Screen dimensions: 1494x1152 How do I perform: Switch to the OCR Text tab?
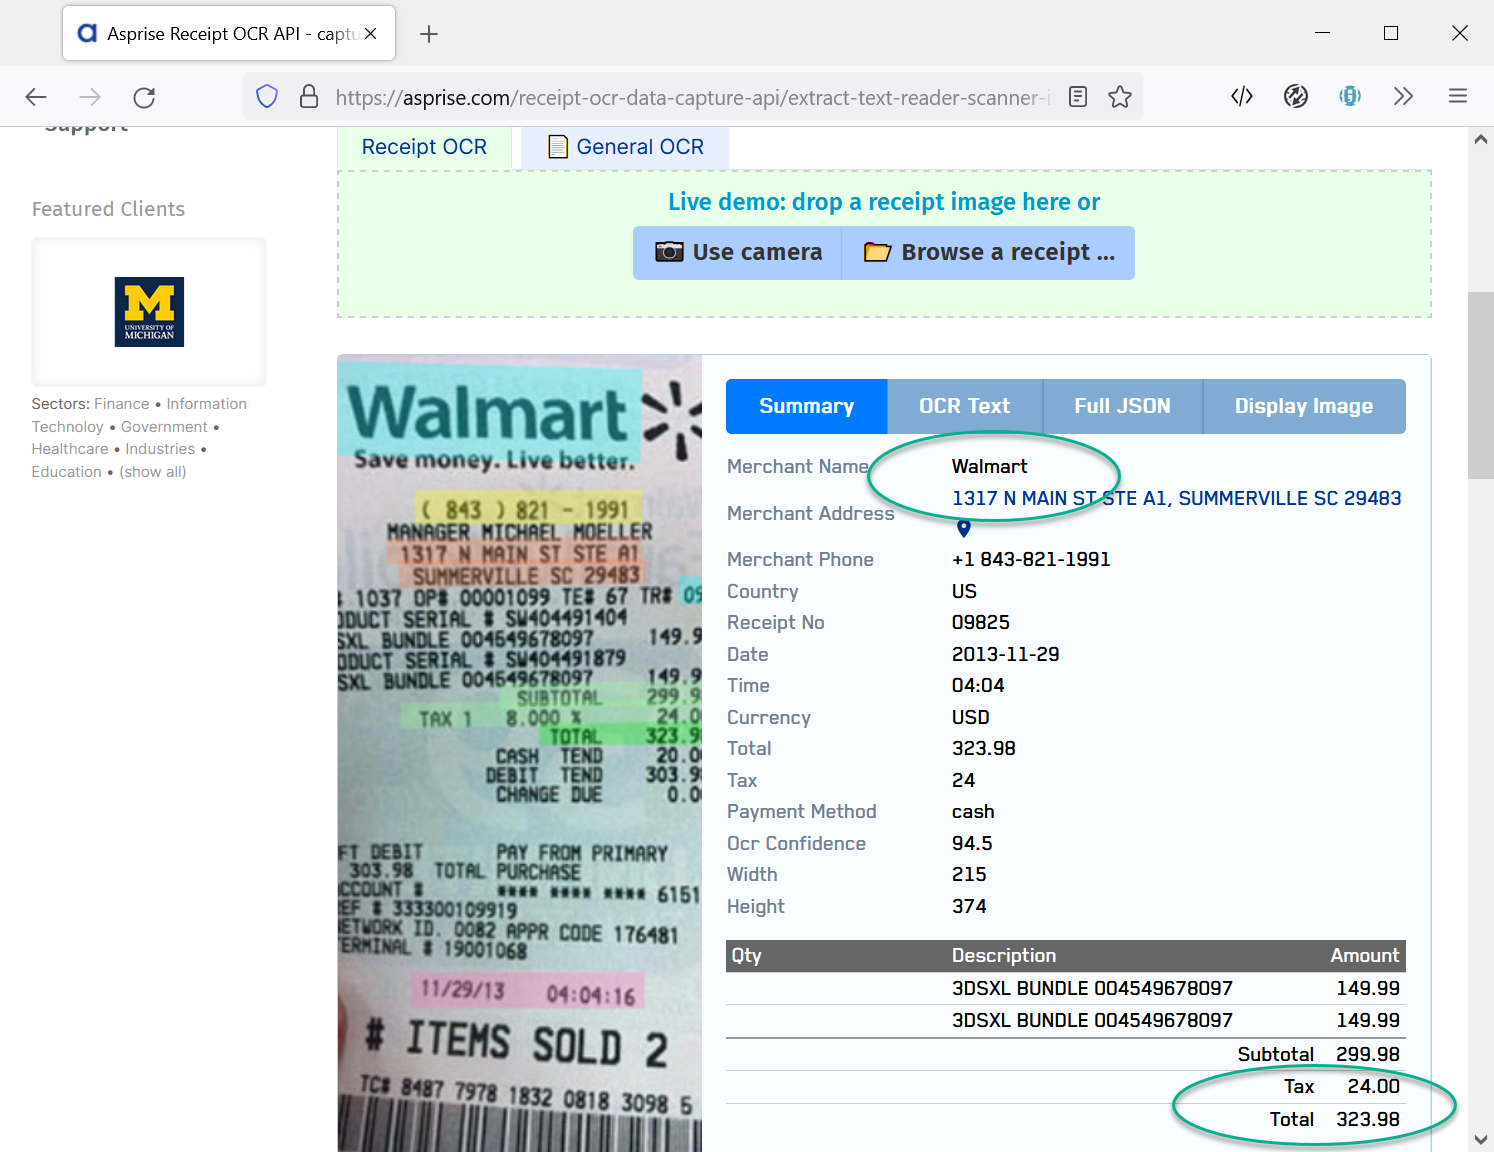[964, 406]
